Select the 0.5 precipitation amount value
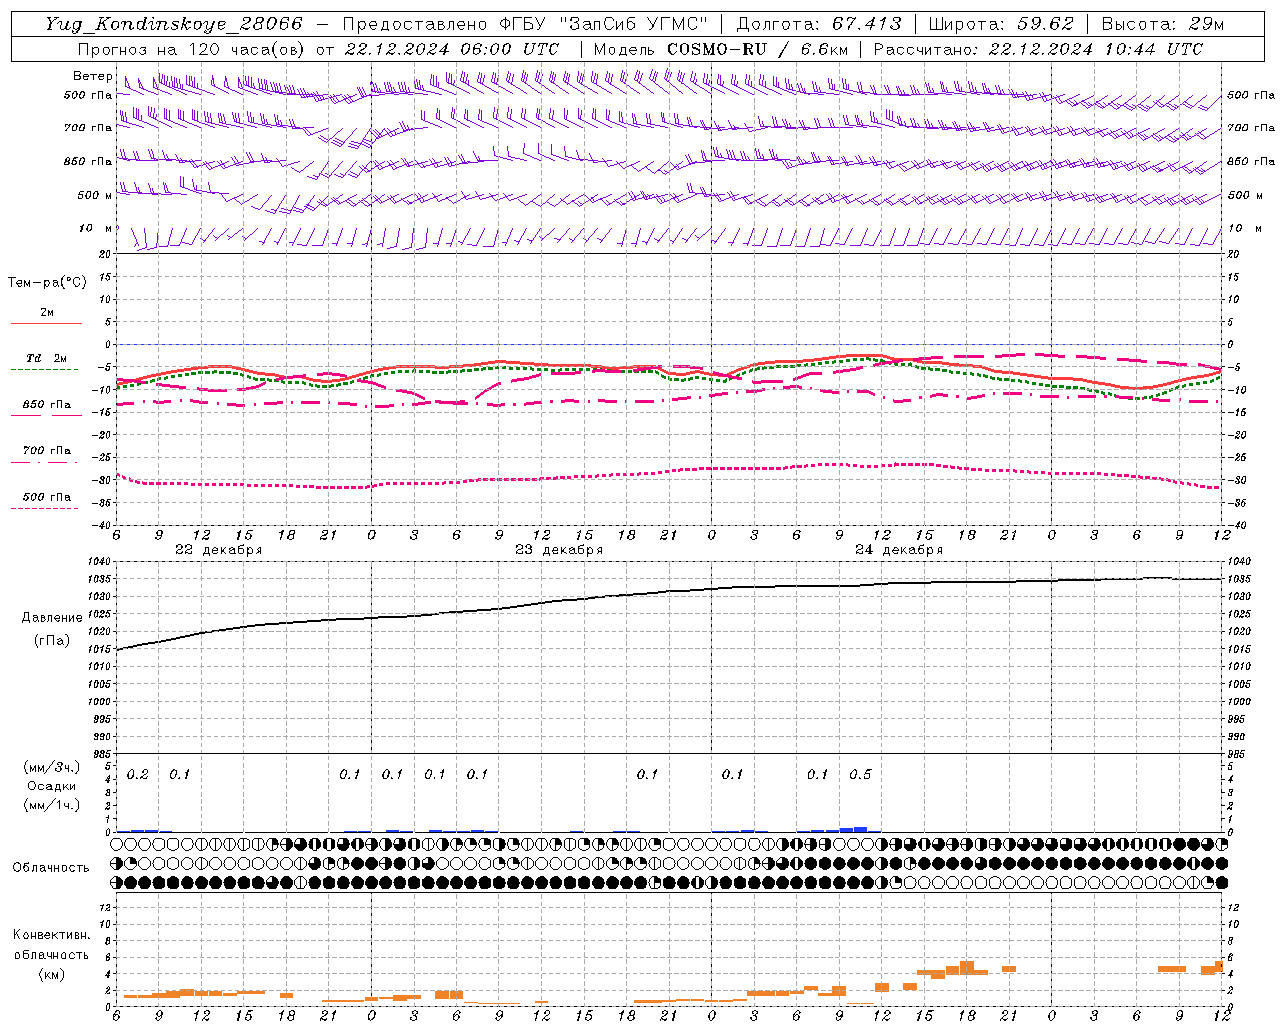This screenshot has height=1024, width=1280. coord(860,775)
